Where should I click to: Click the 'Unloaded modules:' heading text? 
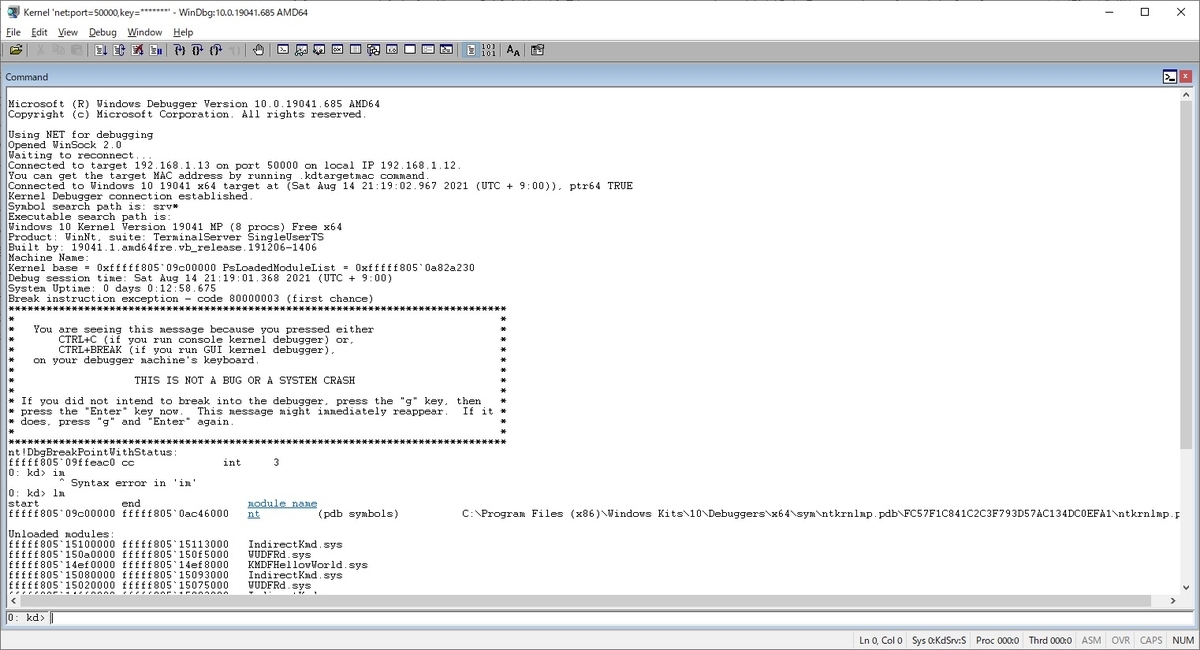pyautogui.click(x=61, y=534)
